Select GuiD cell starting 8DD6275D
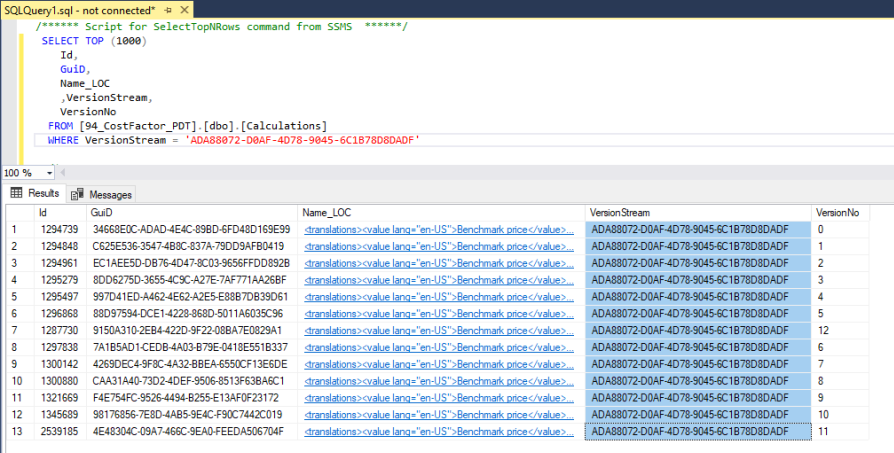This screenshot has width=894, height=453. pyautogui.click(x=192, y=280)
